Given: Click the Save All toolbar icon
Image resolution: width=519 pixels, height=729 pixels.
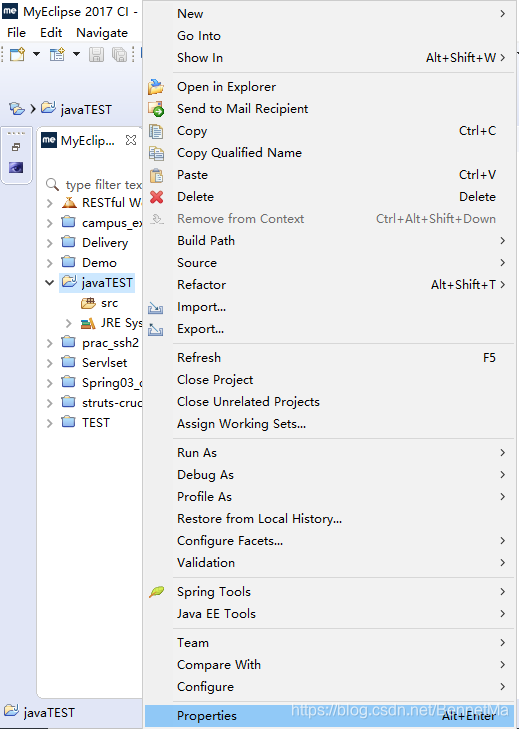Looking at the screenshot, I should [120, 55].
